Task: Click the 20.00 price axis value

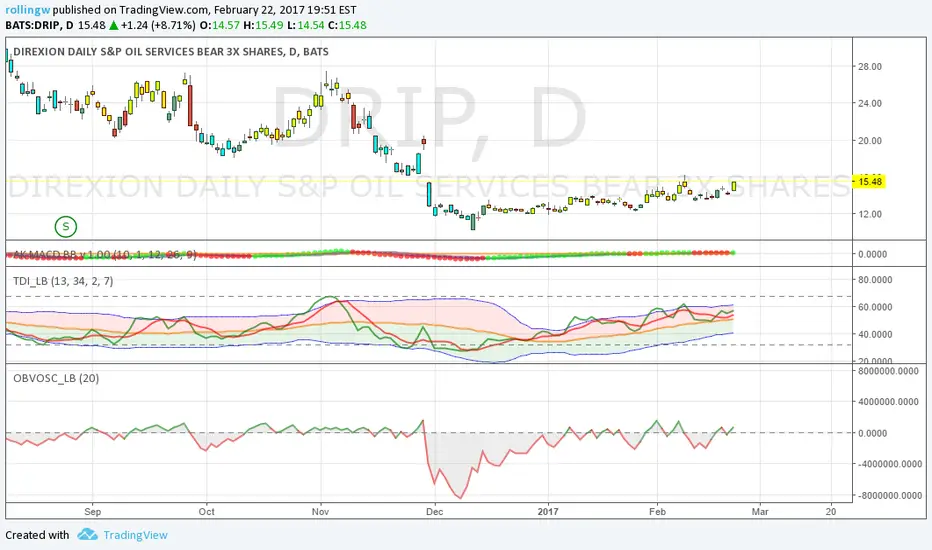Action: point(870,141)
